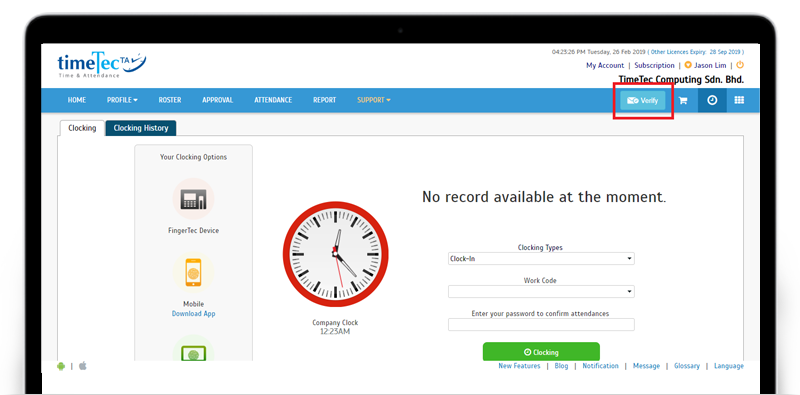Select the Mobile clocking option icon
This screenshot has width=800, height=395.
click(193, 273)
